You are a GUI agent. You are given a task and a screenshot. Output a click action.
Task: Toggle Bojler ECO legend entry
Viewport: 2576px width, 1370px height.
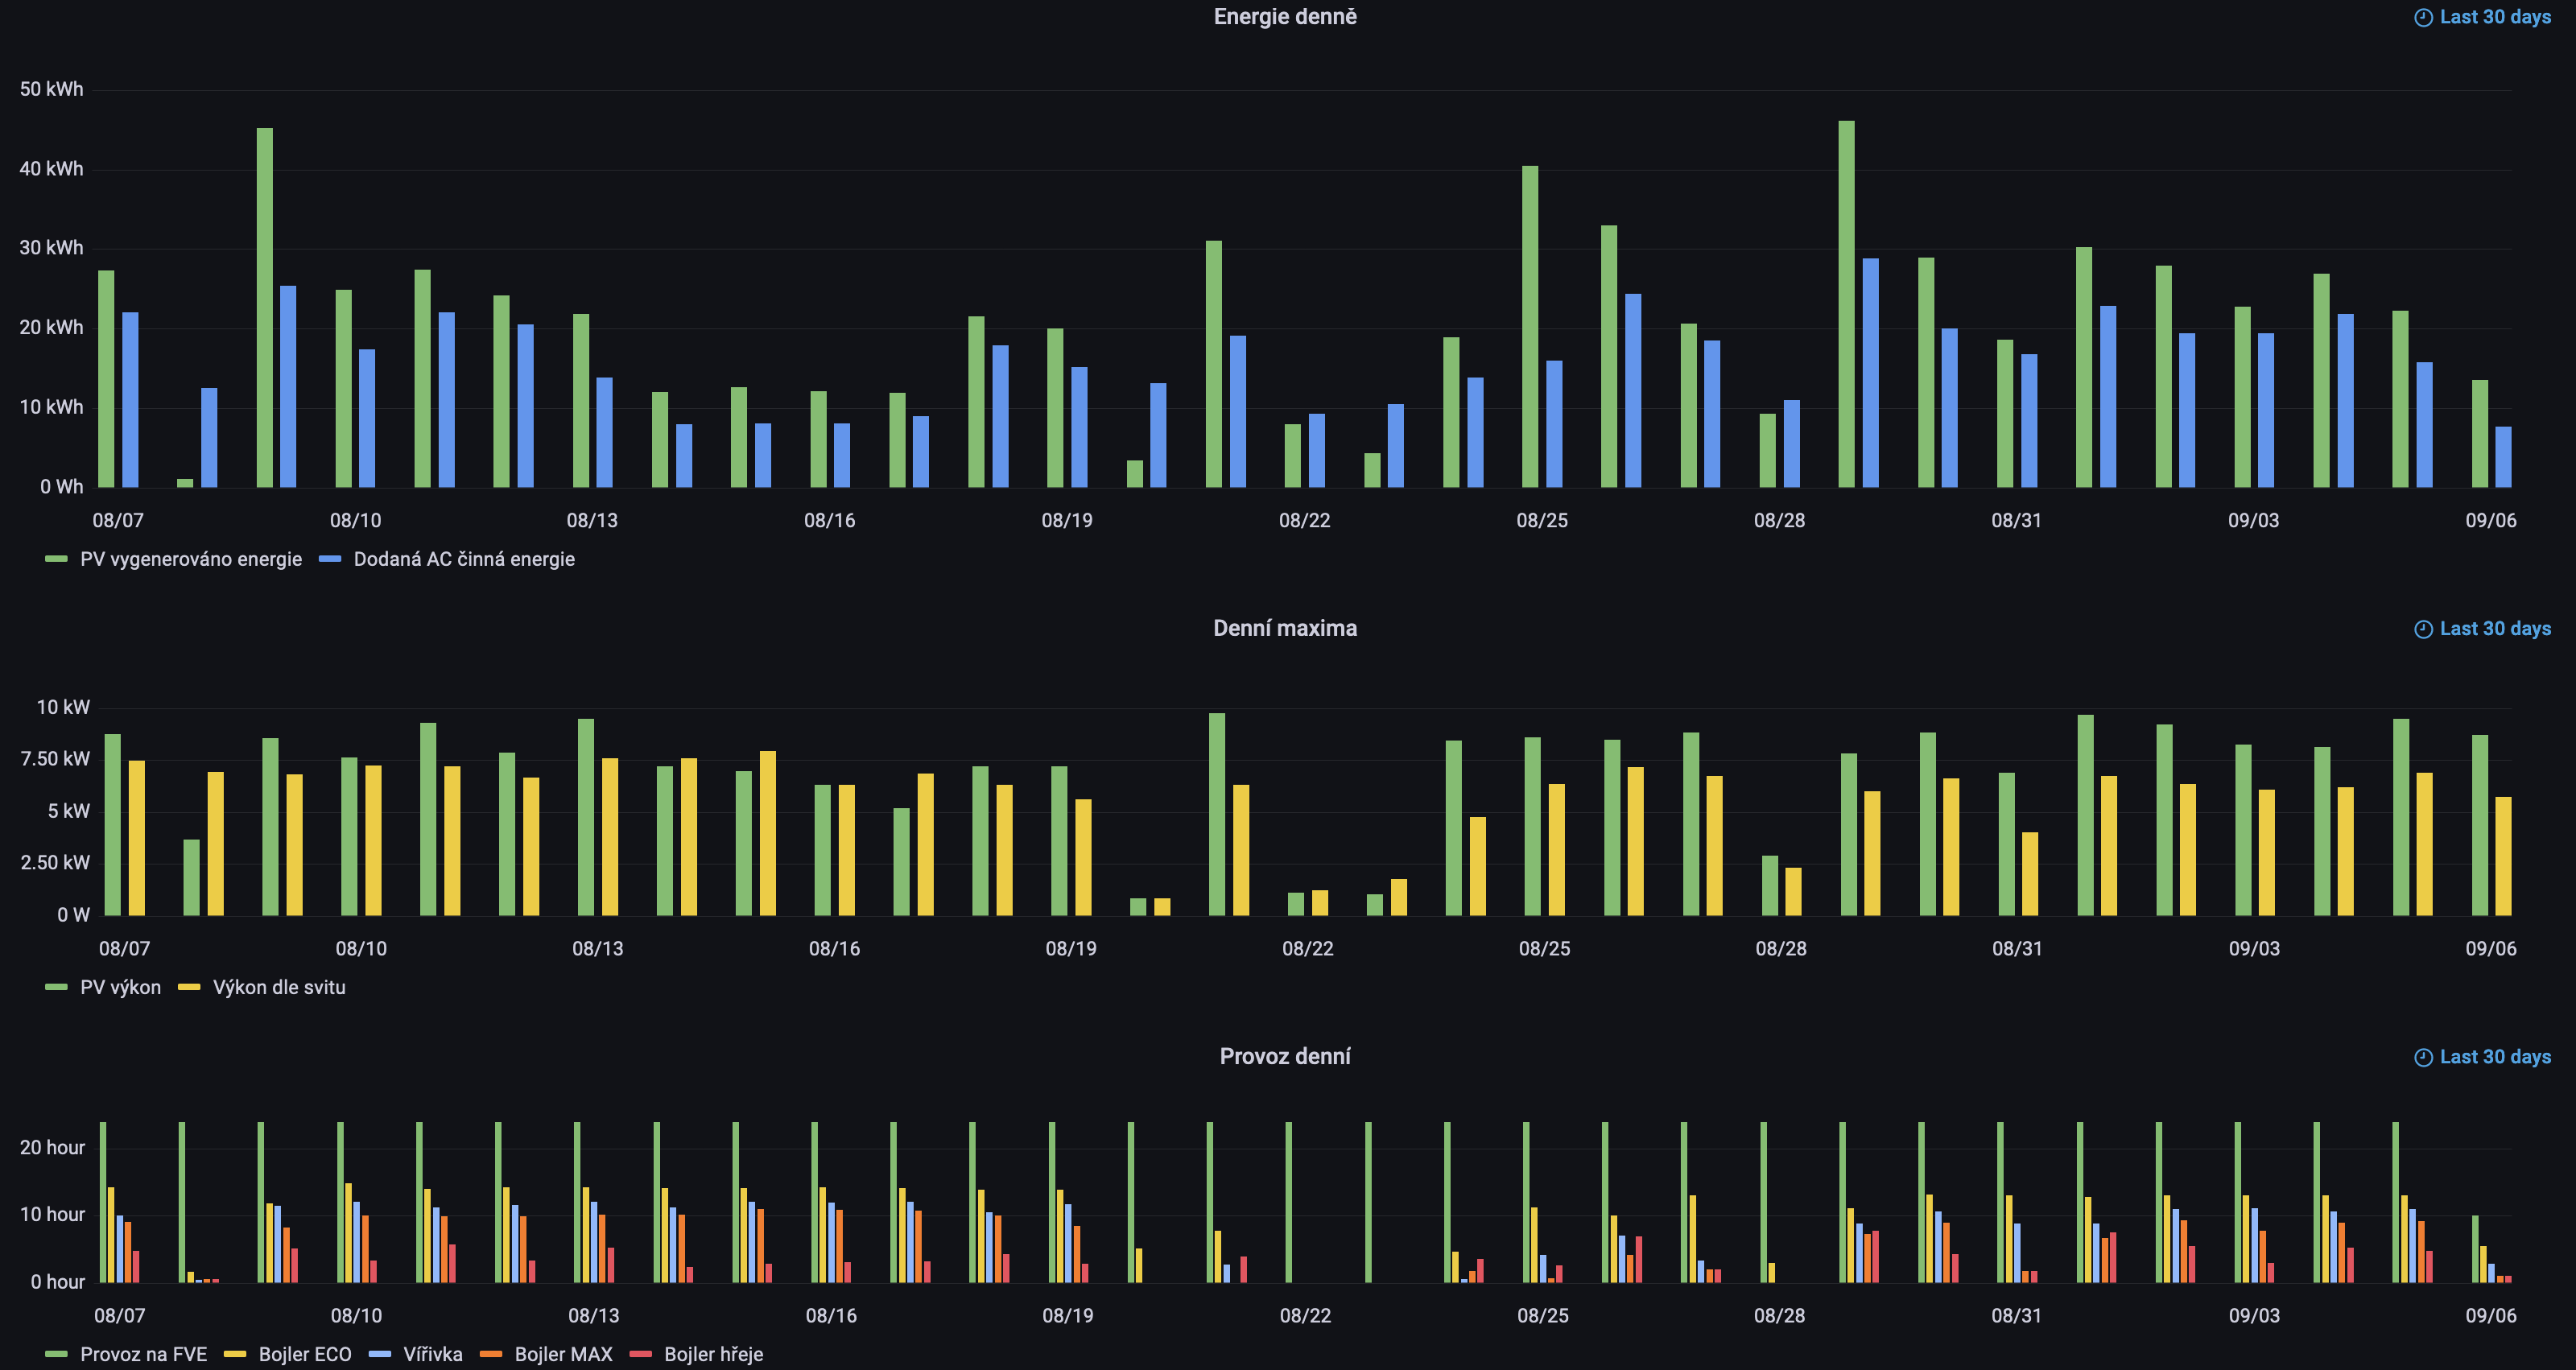[305, 1354]
